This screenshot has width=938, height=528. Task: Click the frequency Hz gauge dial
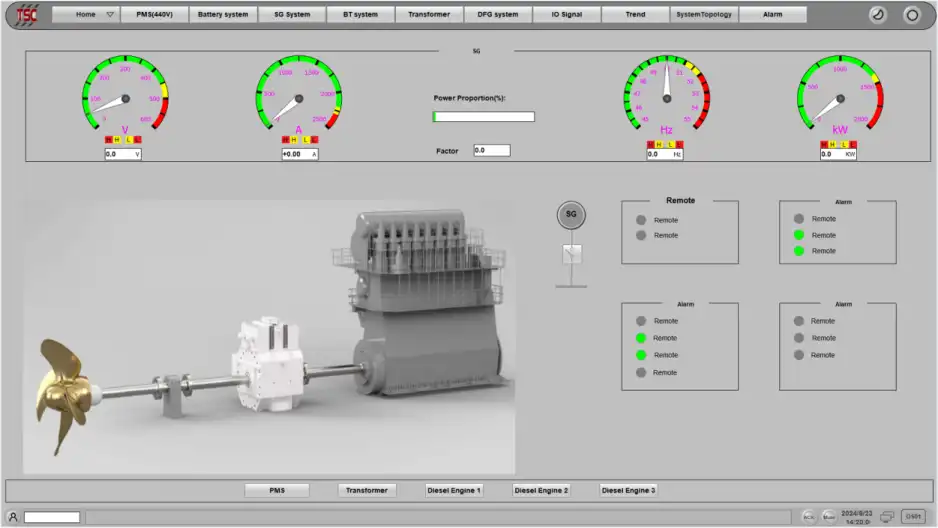pos(666,97)
